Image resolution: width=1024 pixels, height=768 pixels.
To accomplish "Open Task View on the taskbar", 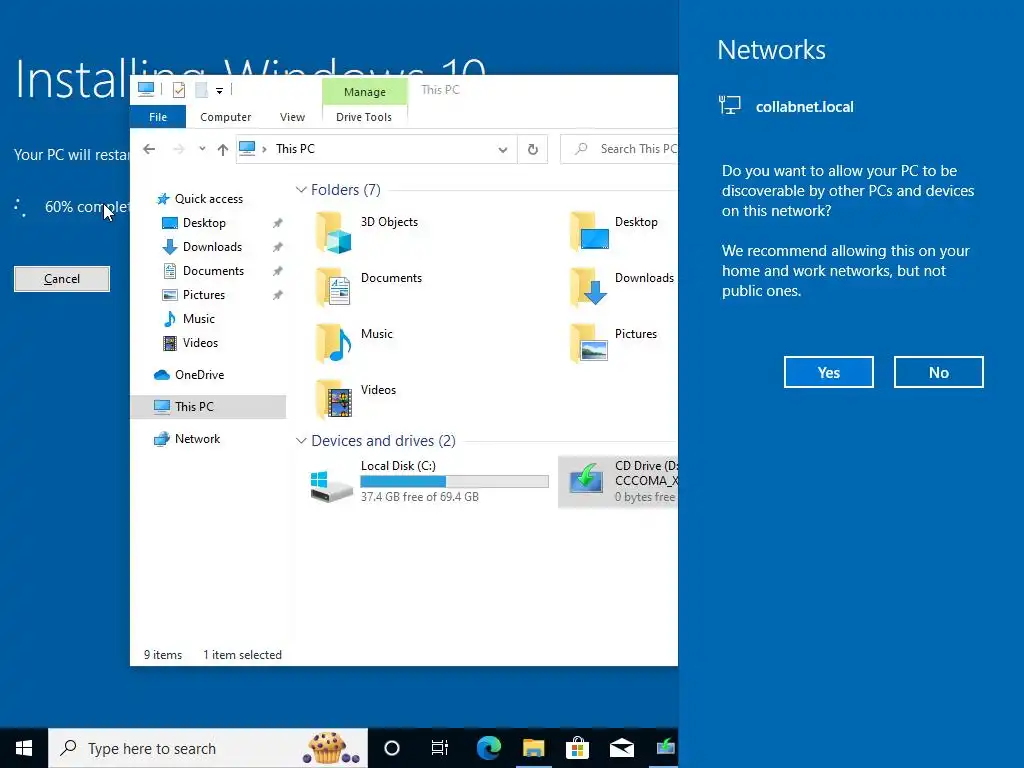I will pos(440,748).
